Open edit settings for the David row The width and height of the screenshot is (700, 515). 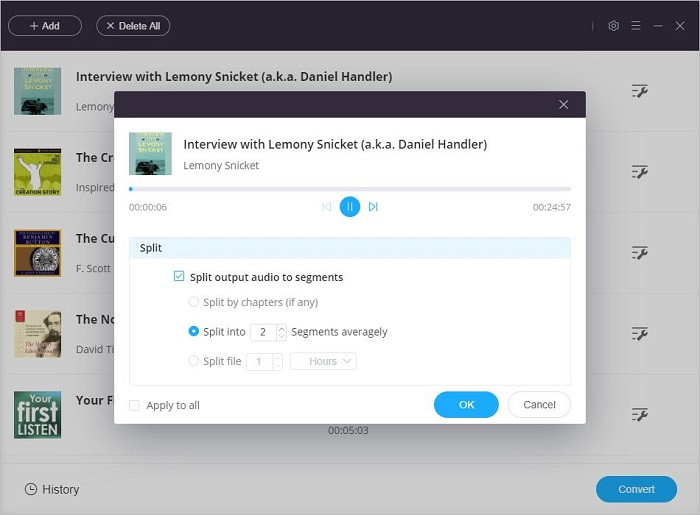(640, 333)
